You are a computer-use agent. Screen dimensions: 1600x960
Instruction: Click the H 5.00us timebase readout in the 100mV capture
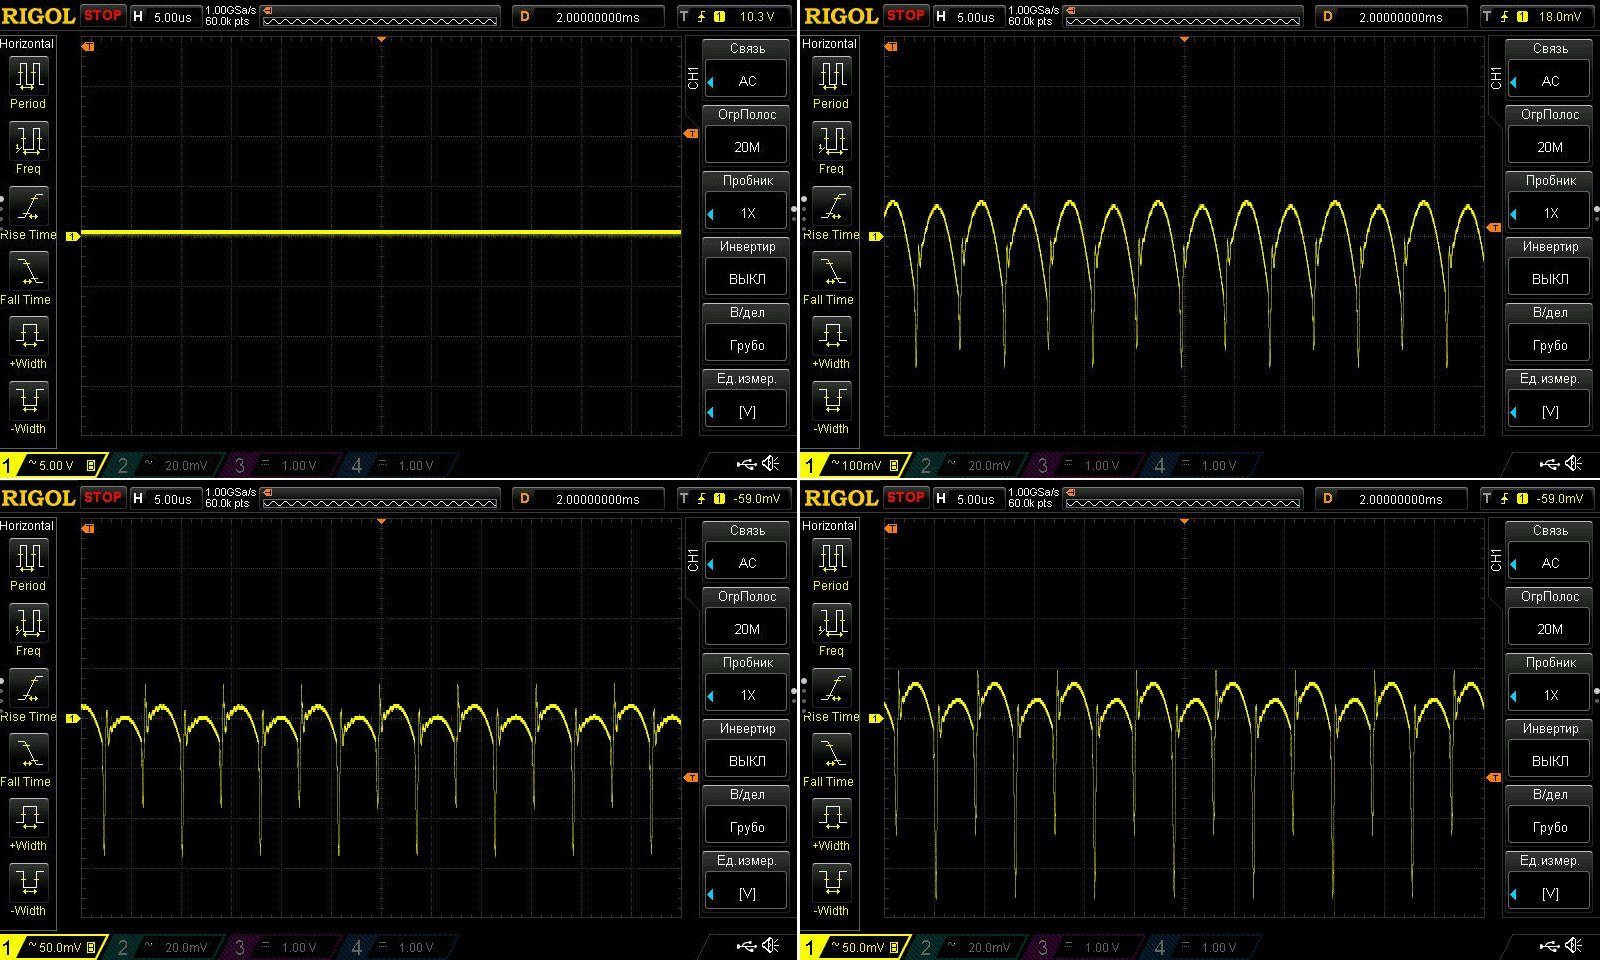[965, 17]
